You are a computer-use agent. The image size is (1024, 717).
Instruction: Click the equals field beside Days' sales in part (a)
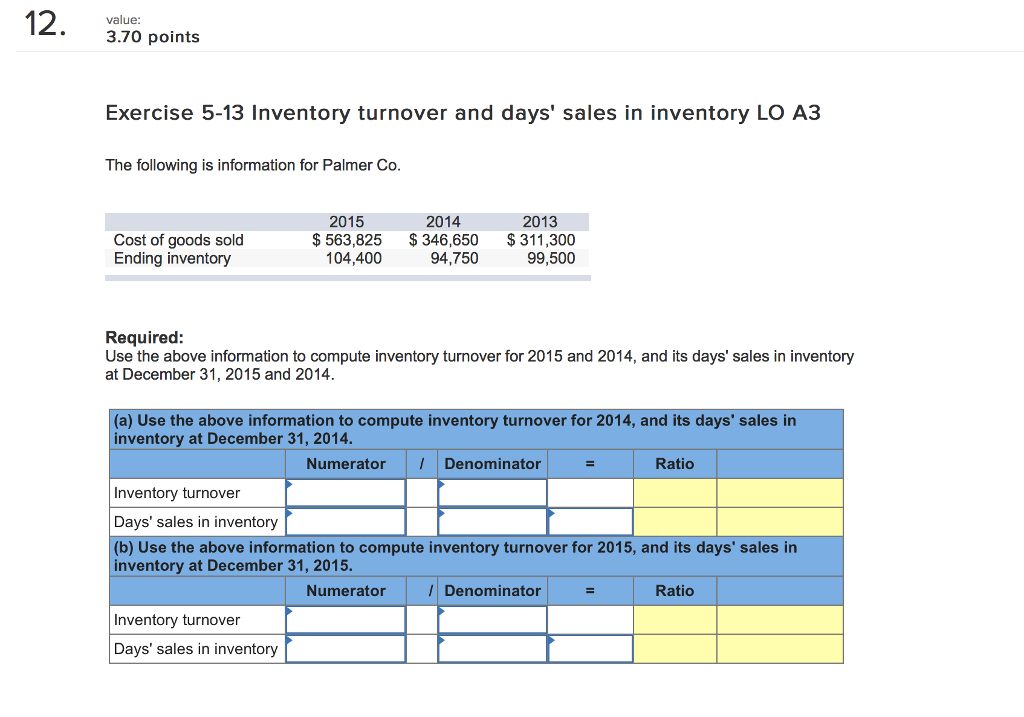[x=590, y=520]
